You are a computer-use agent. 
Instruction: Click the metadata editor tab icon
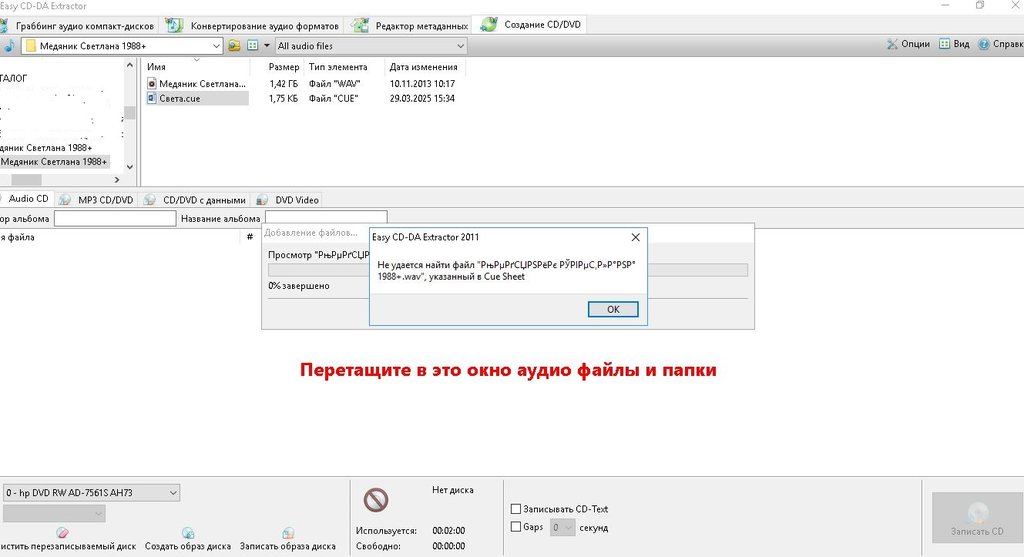pyautogui.click(x=360, y=25)
